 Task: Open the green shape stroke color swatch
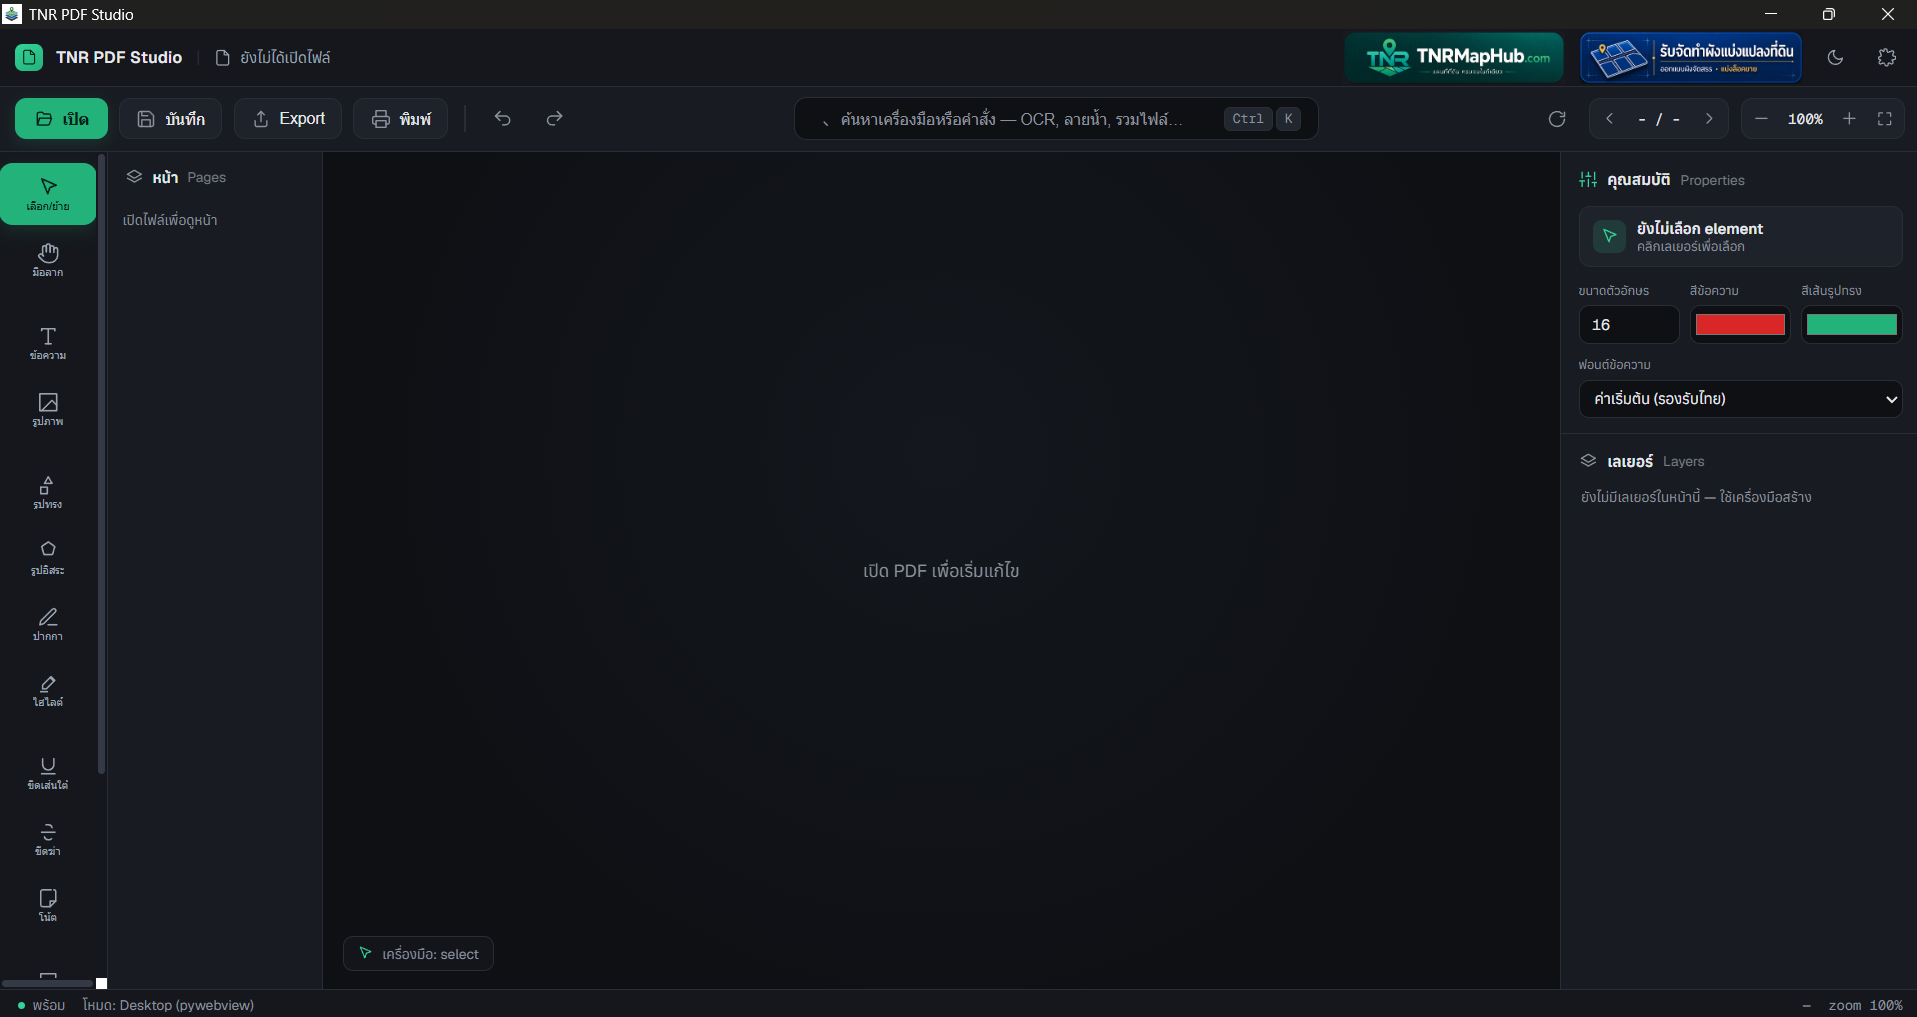coord(1851,325)
